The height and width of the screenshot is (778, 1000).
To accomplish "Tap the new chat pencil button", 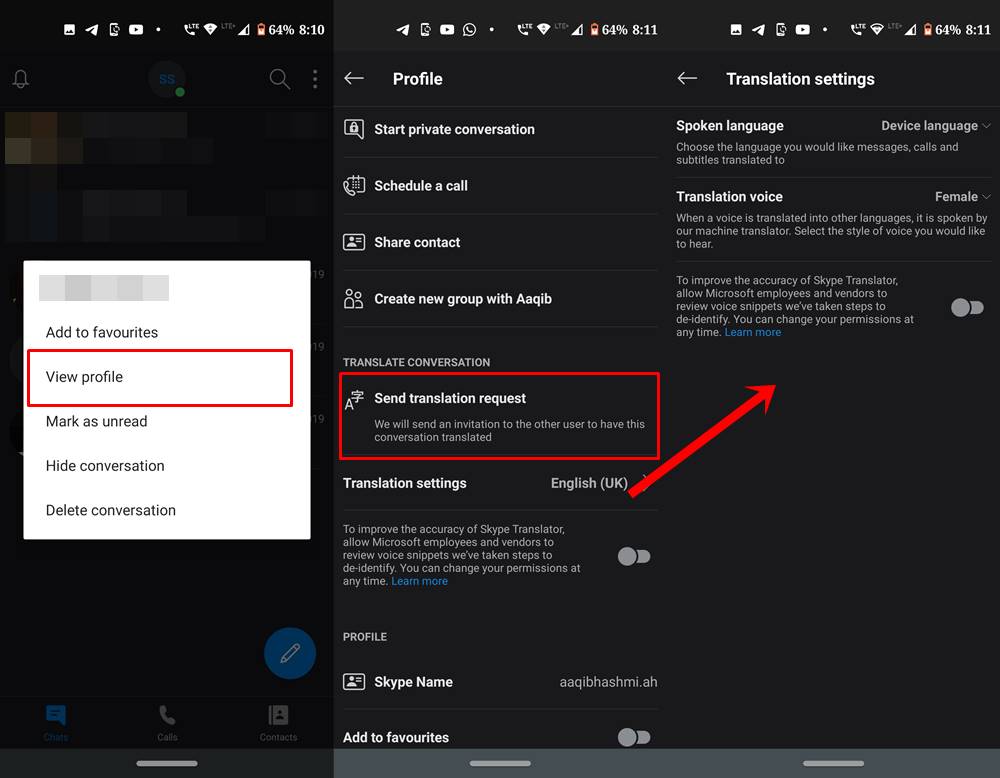I will pyautogui.click(x=290, y=653).
